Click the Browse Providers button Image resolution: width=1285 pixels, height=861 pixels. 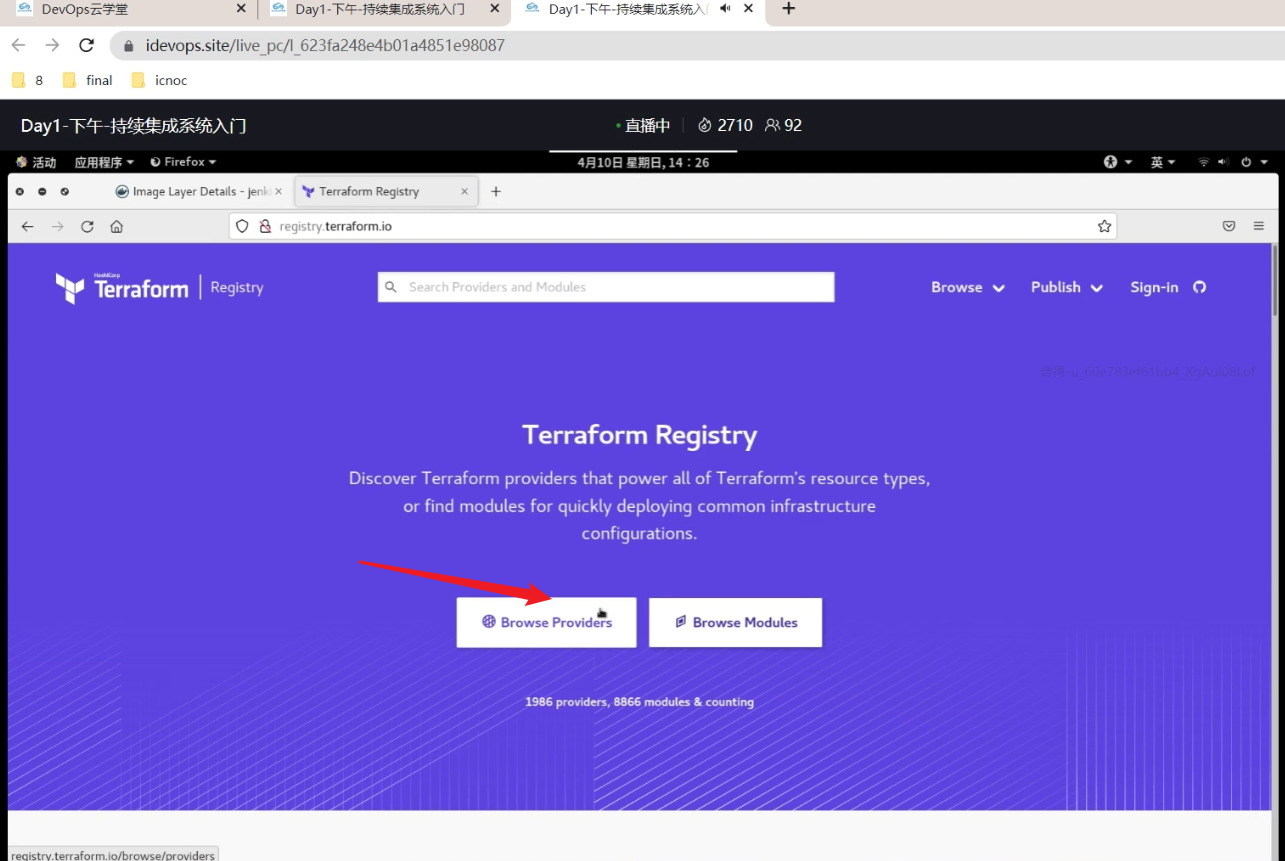546,623
